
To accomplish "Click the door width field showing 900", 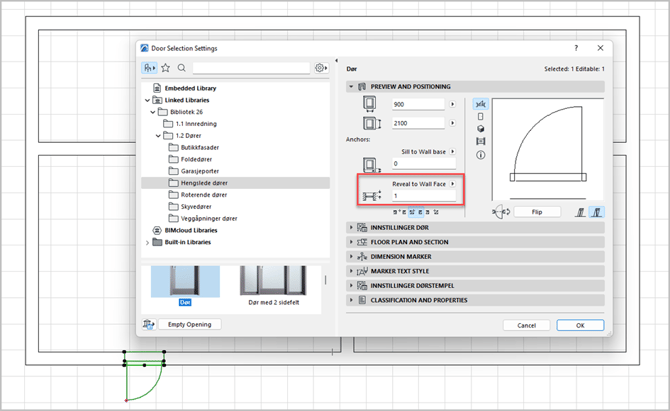I will (418, 104).
